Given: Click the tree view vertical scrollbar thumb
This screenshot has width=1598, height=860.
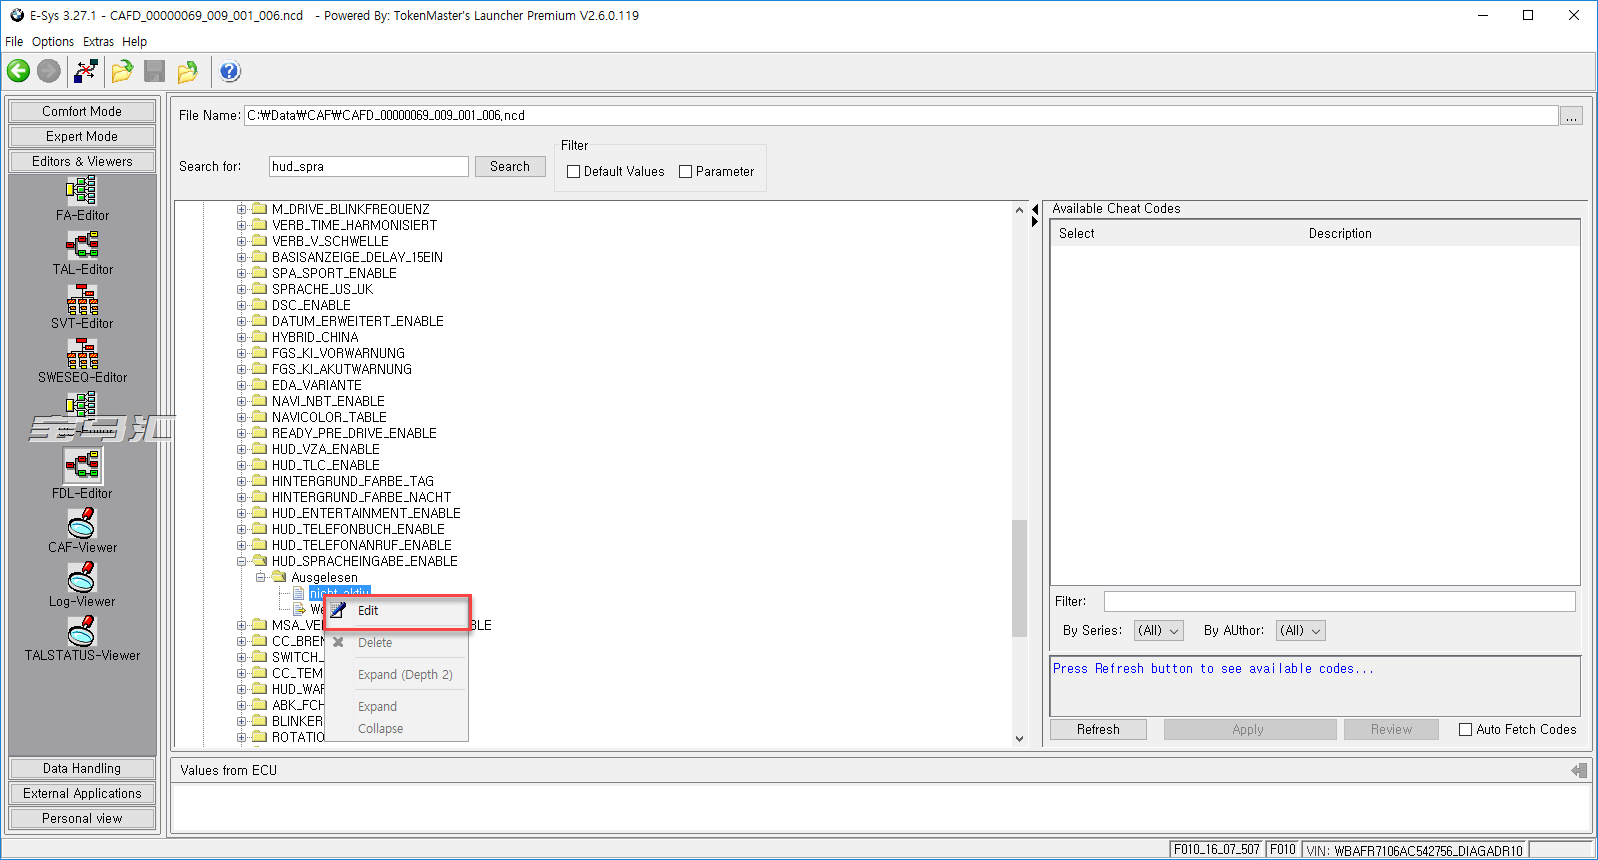Looking at the screenshot, I should pos(1019,578).
